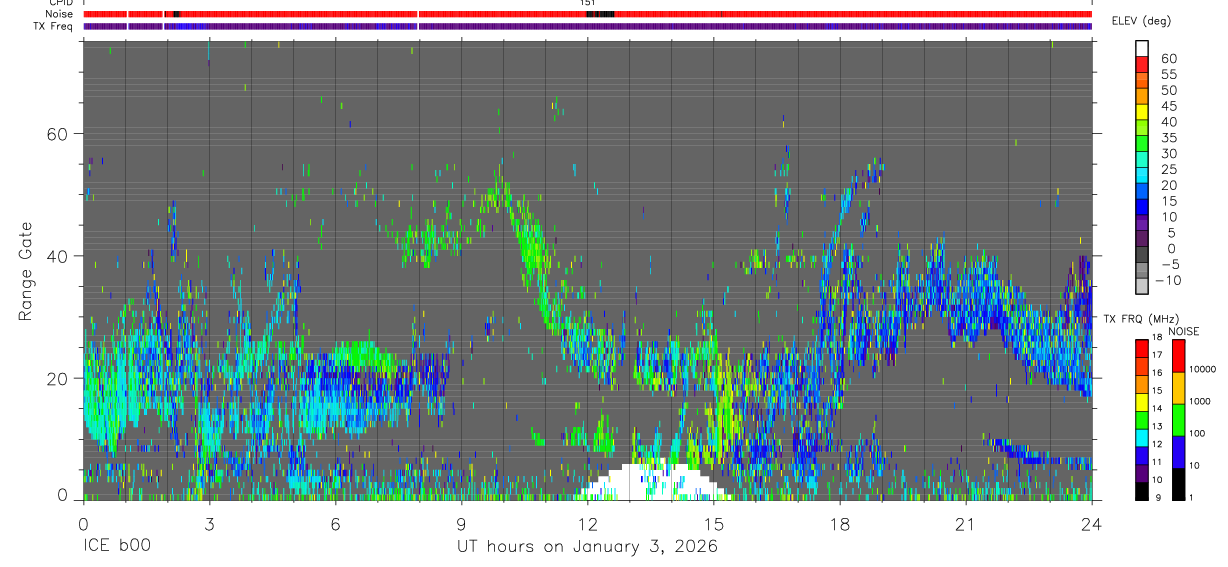The width and height of the screenshot is (1228, 567).
Task: Click the '12' hour tick label on x-axis
Action: point(587,524)
